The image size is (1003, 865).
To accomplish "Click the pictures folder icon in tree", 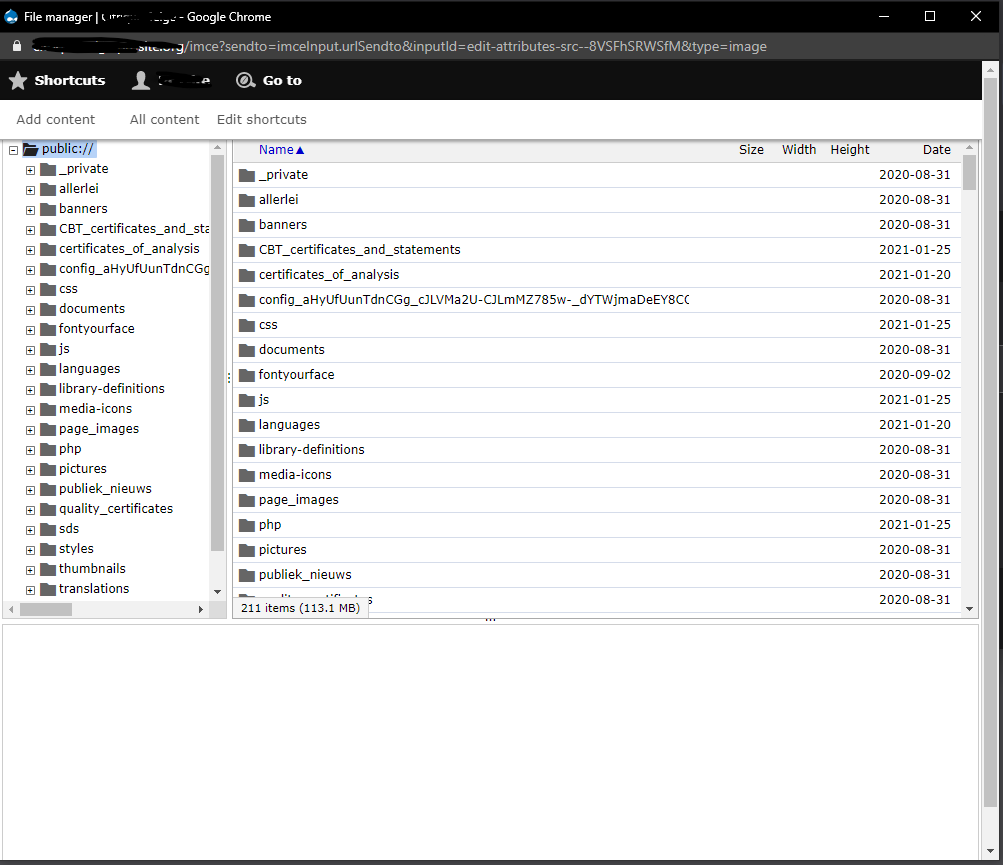I will 47,469.
